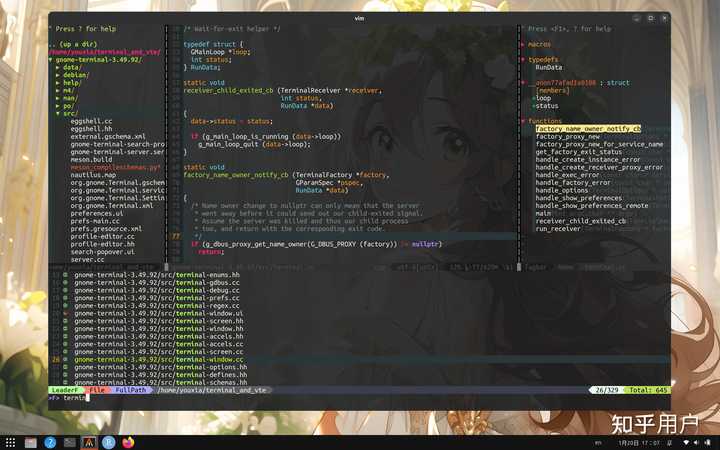720x450 pixels.
Task: Open the applications grid in the taskbar
Action: 10,442
